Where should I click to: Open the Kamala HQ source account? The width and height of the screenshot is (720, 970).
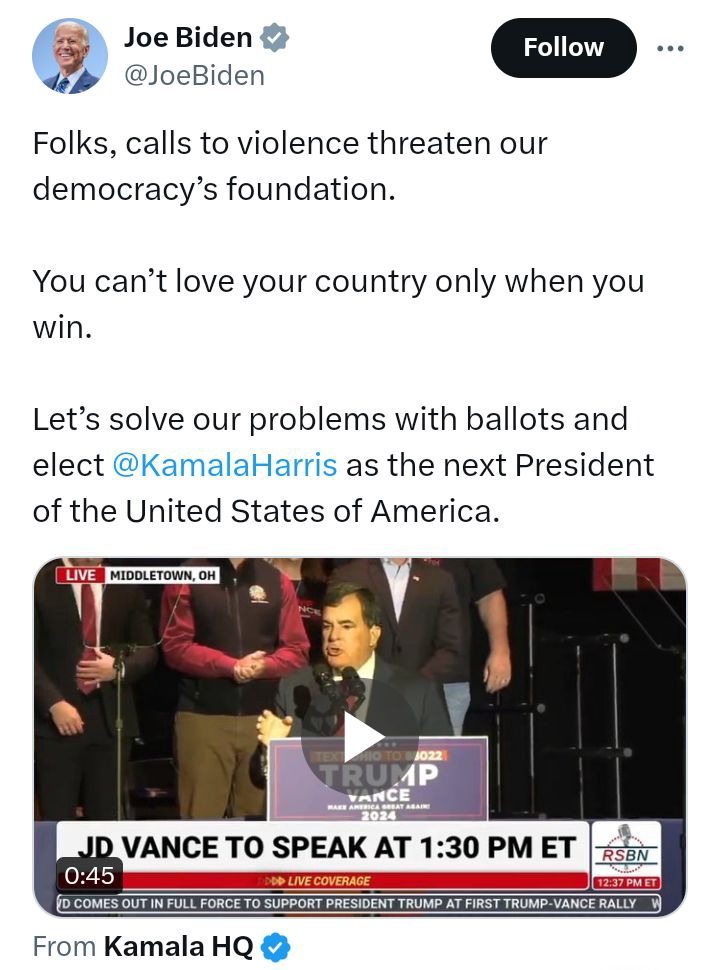pos(178,946)
